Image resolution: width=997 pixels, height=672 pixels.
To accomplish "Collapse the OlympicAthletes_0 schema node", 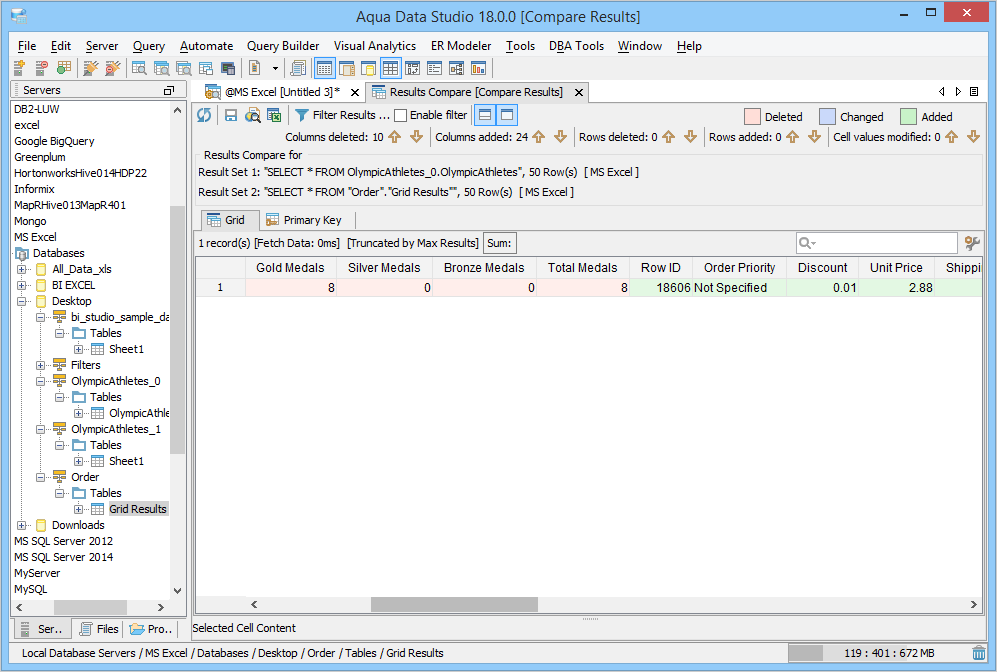I will pos(41,381).
